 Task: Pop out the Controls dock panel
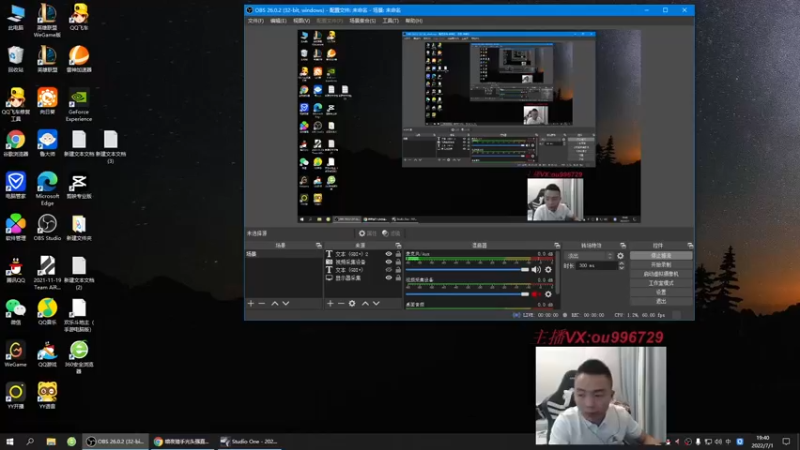(690, 245)
